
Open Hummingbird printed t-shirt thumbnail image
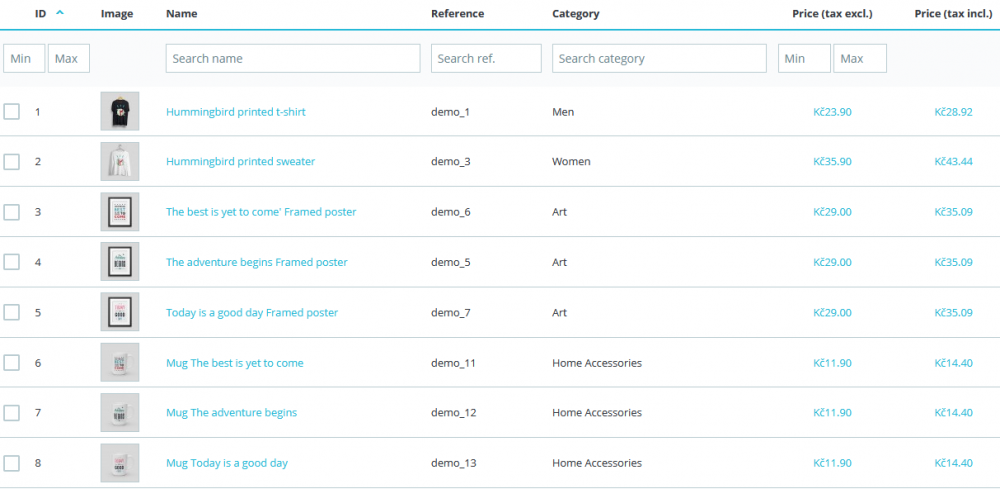pos(120,112)
